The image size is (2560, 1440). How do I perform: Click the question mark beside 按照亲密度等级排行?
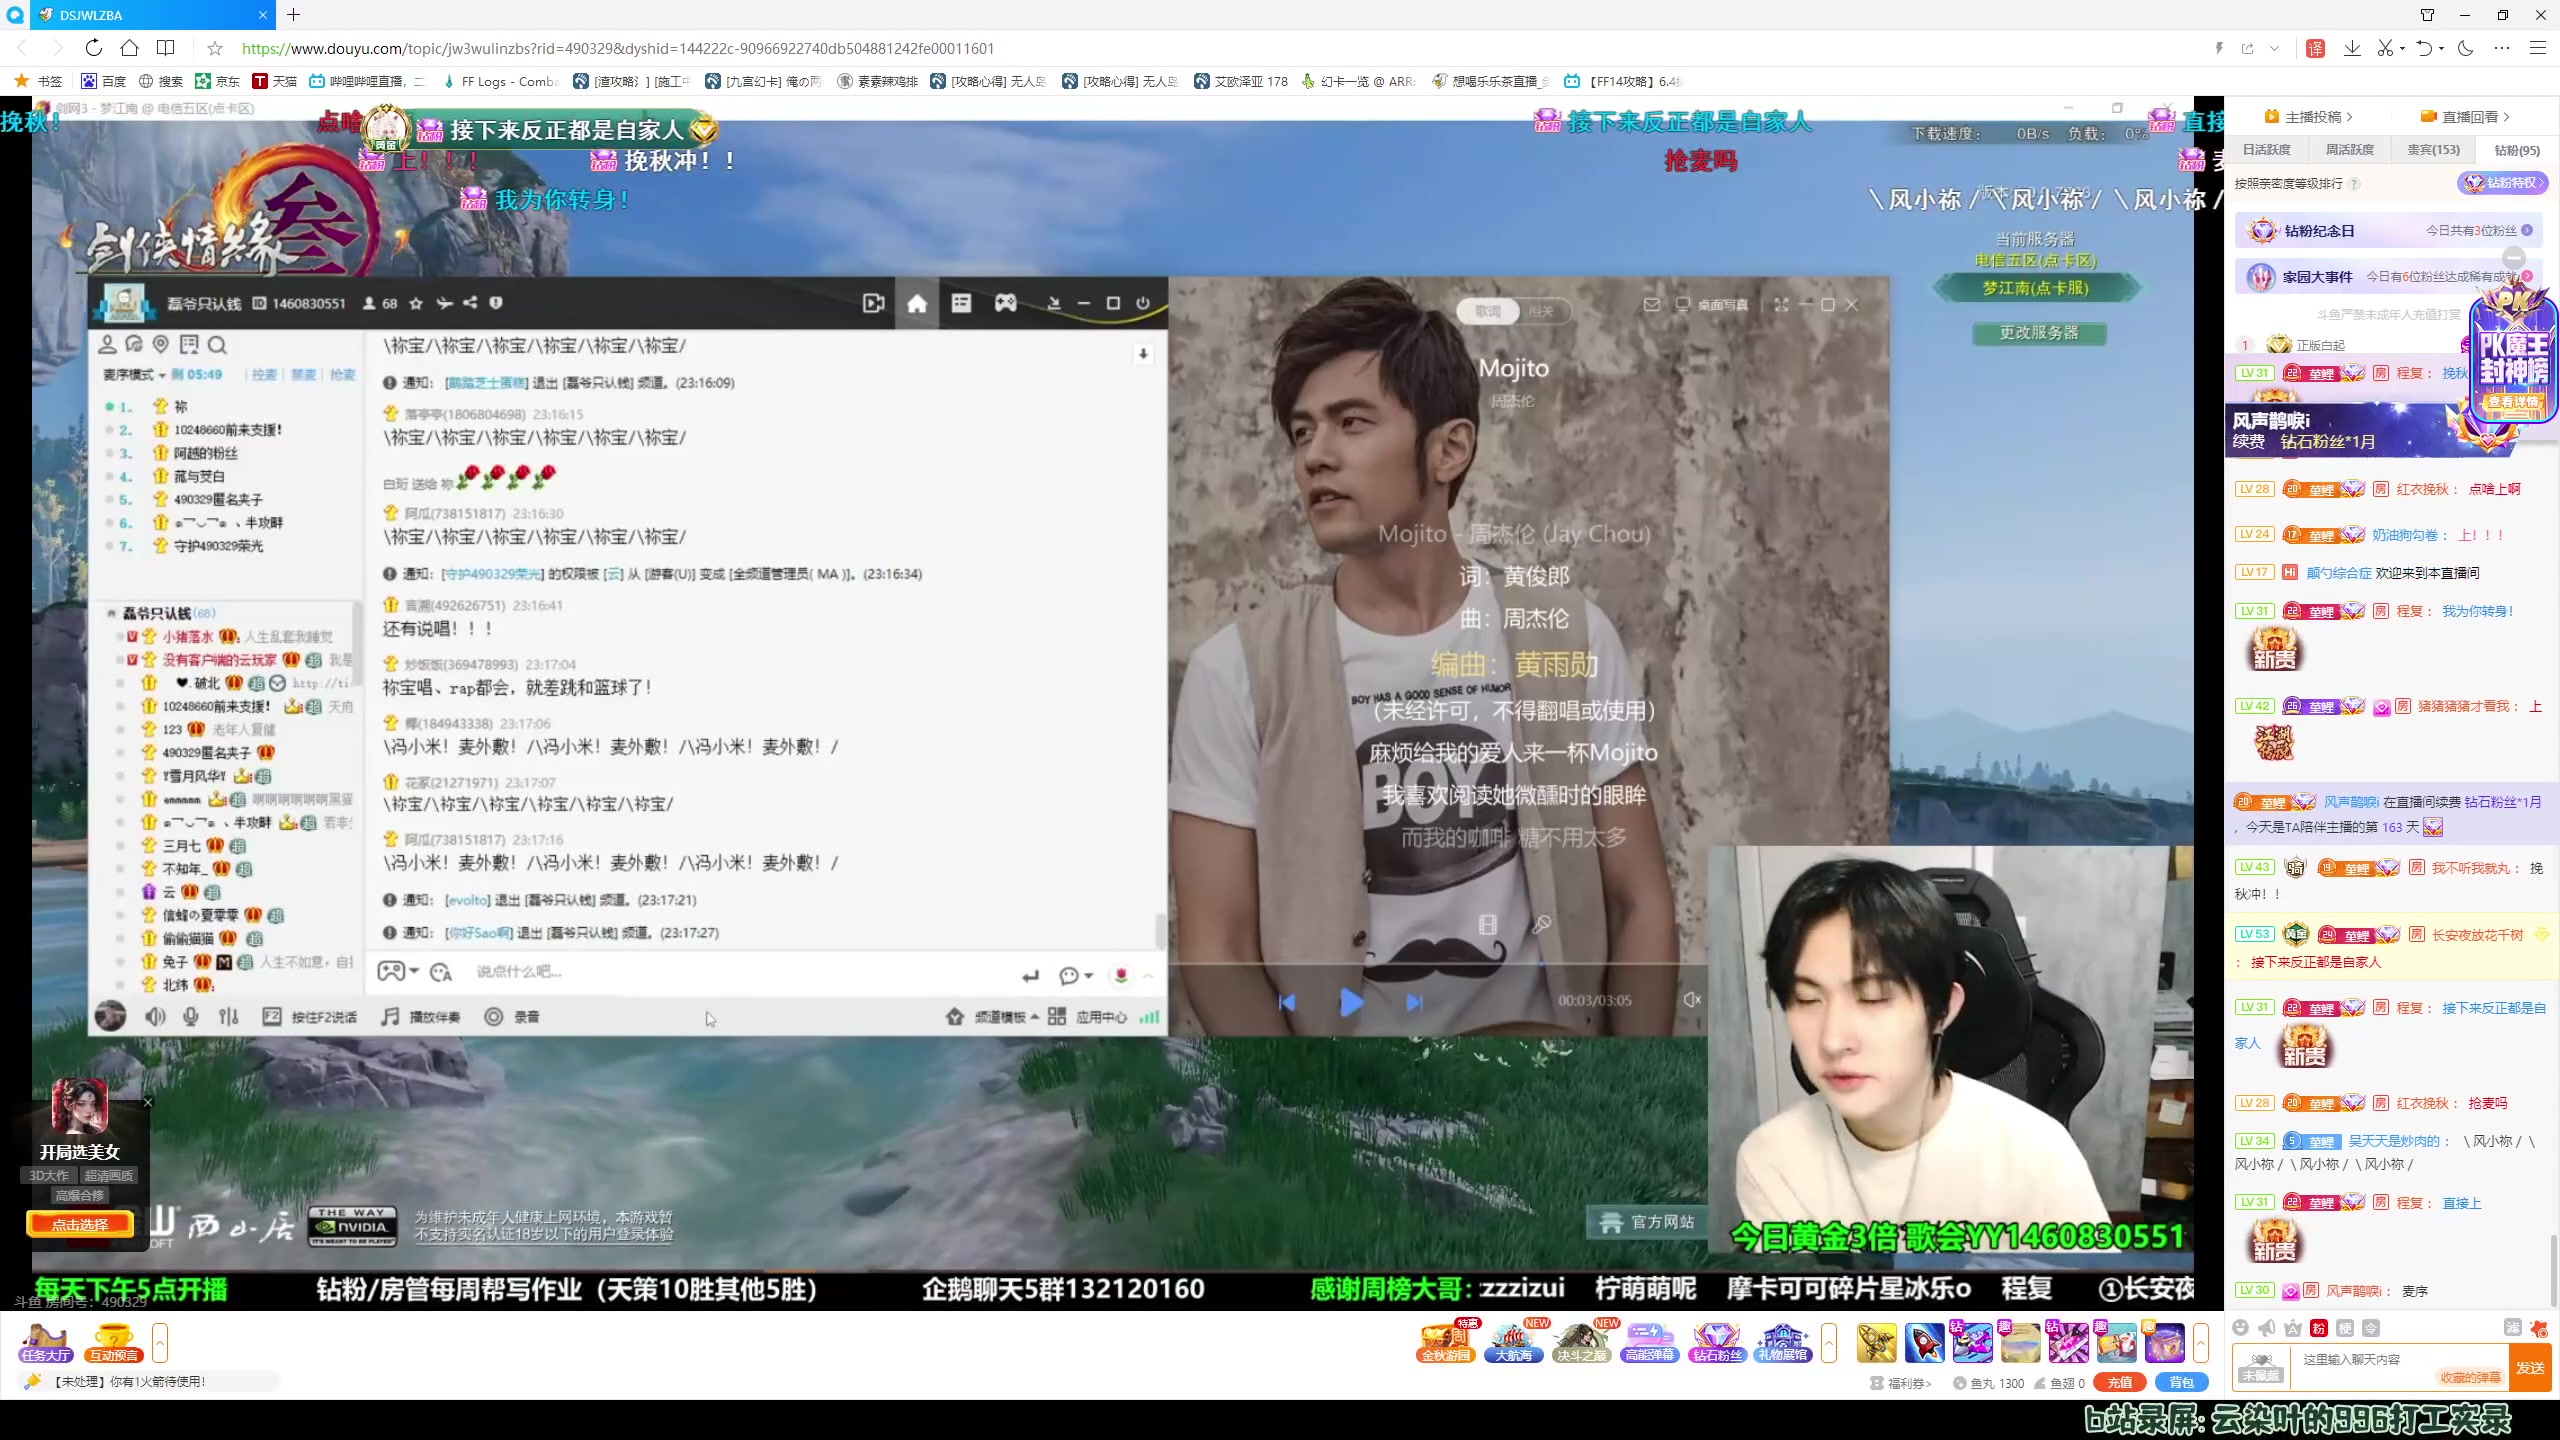(x=2354, y=184)
